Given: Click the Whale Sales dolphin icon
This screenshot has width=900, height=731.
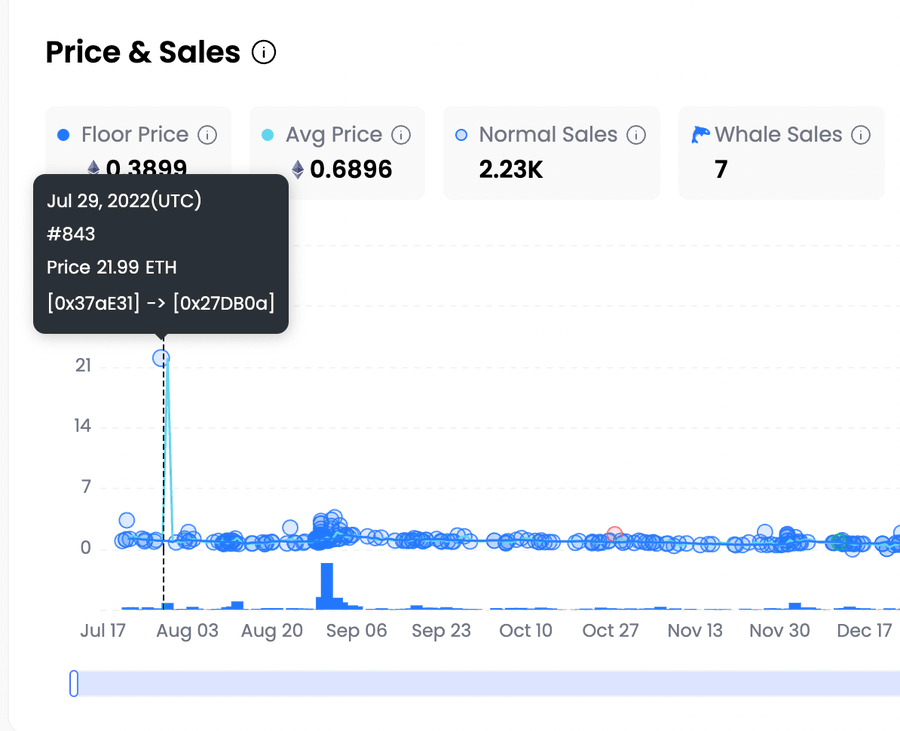Looking at the screenshot, I should pyautogui.click(x=700, y=134).
